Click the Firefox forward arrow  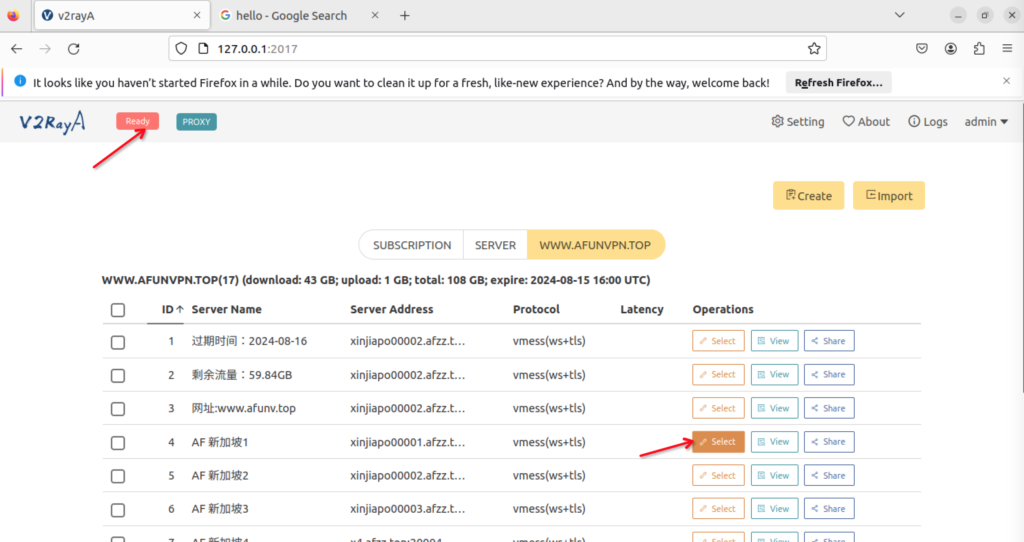[45, 49]
